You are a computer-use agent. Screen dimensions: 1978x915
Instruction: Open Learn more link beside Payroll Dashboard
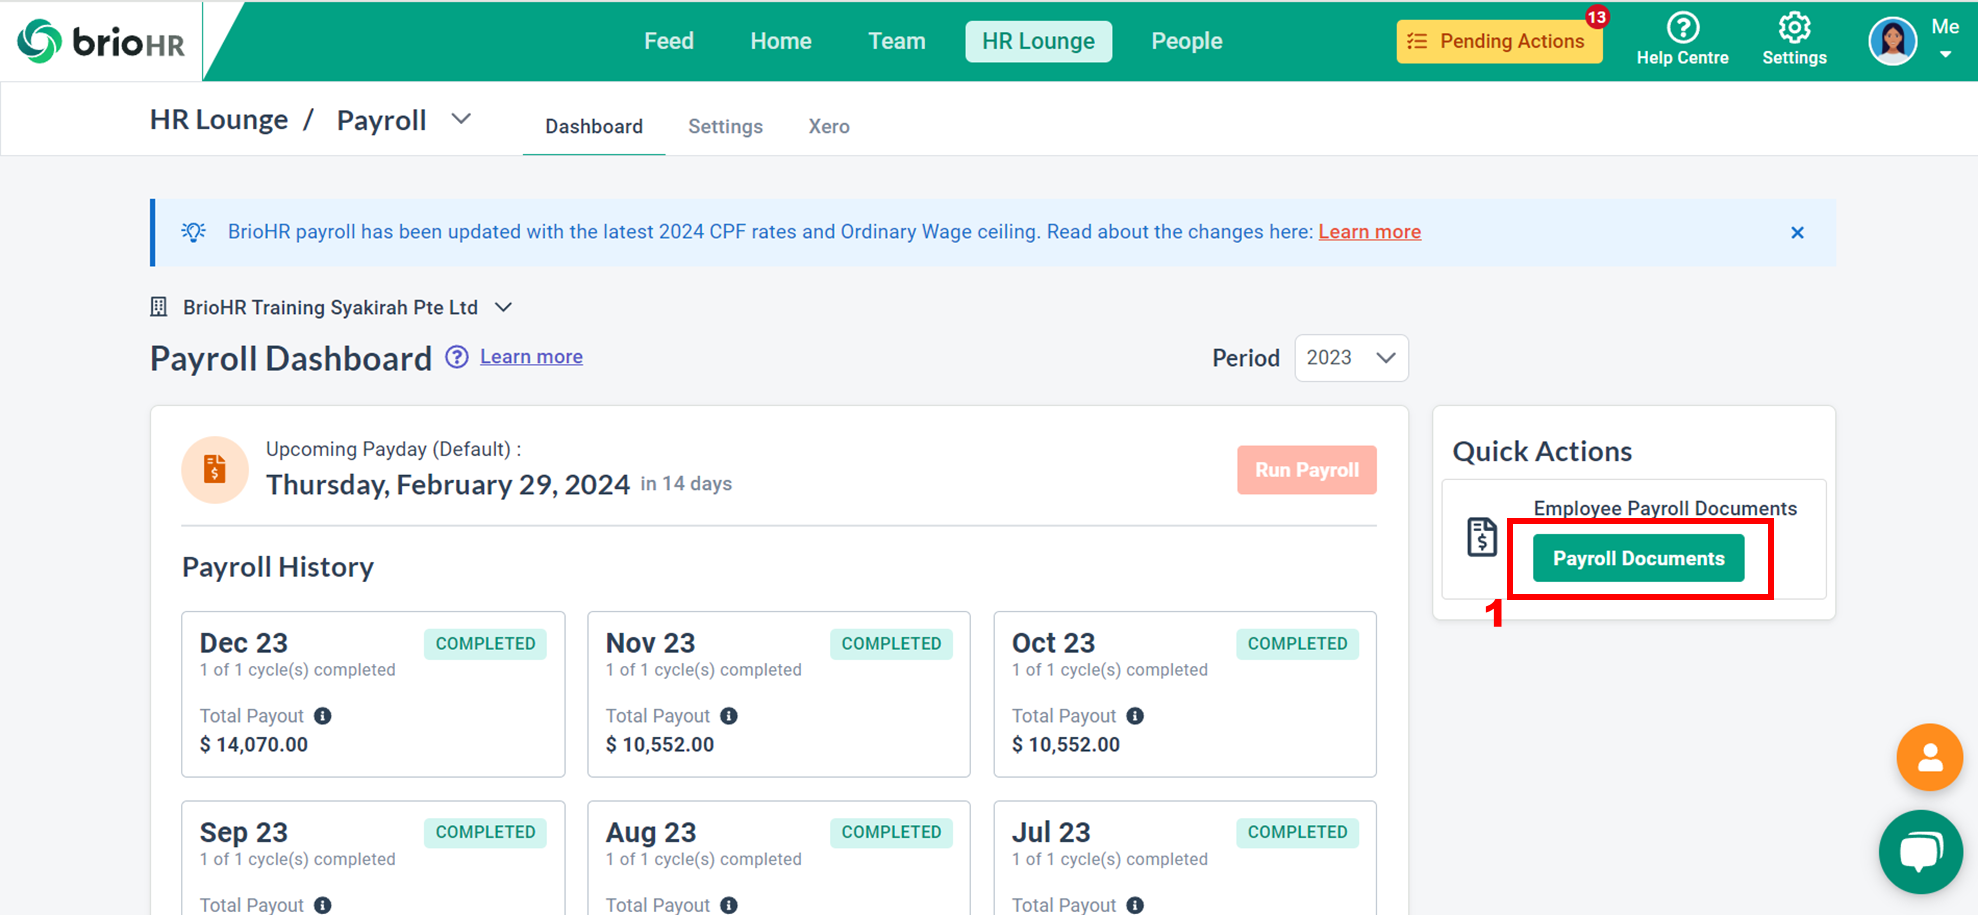[531, 357]
